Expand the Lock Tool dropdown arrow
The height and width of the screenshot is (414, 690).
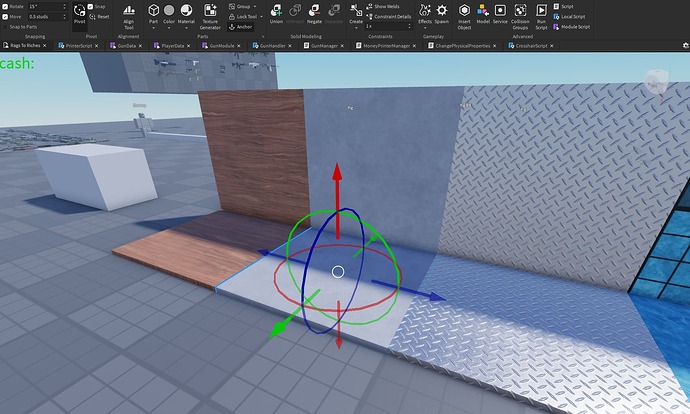261,17
